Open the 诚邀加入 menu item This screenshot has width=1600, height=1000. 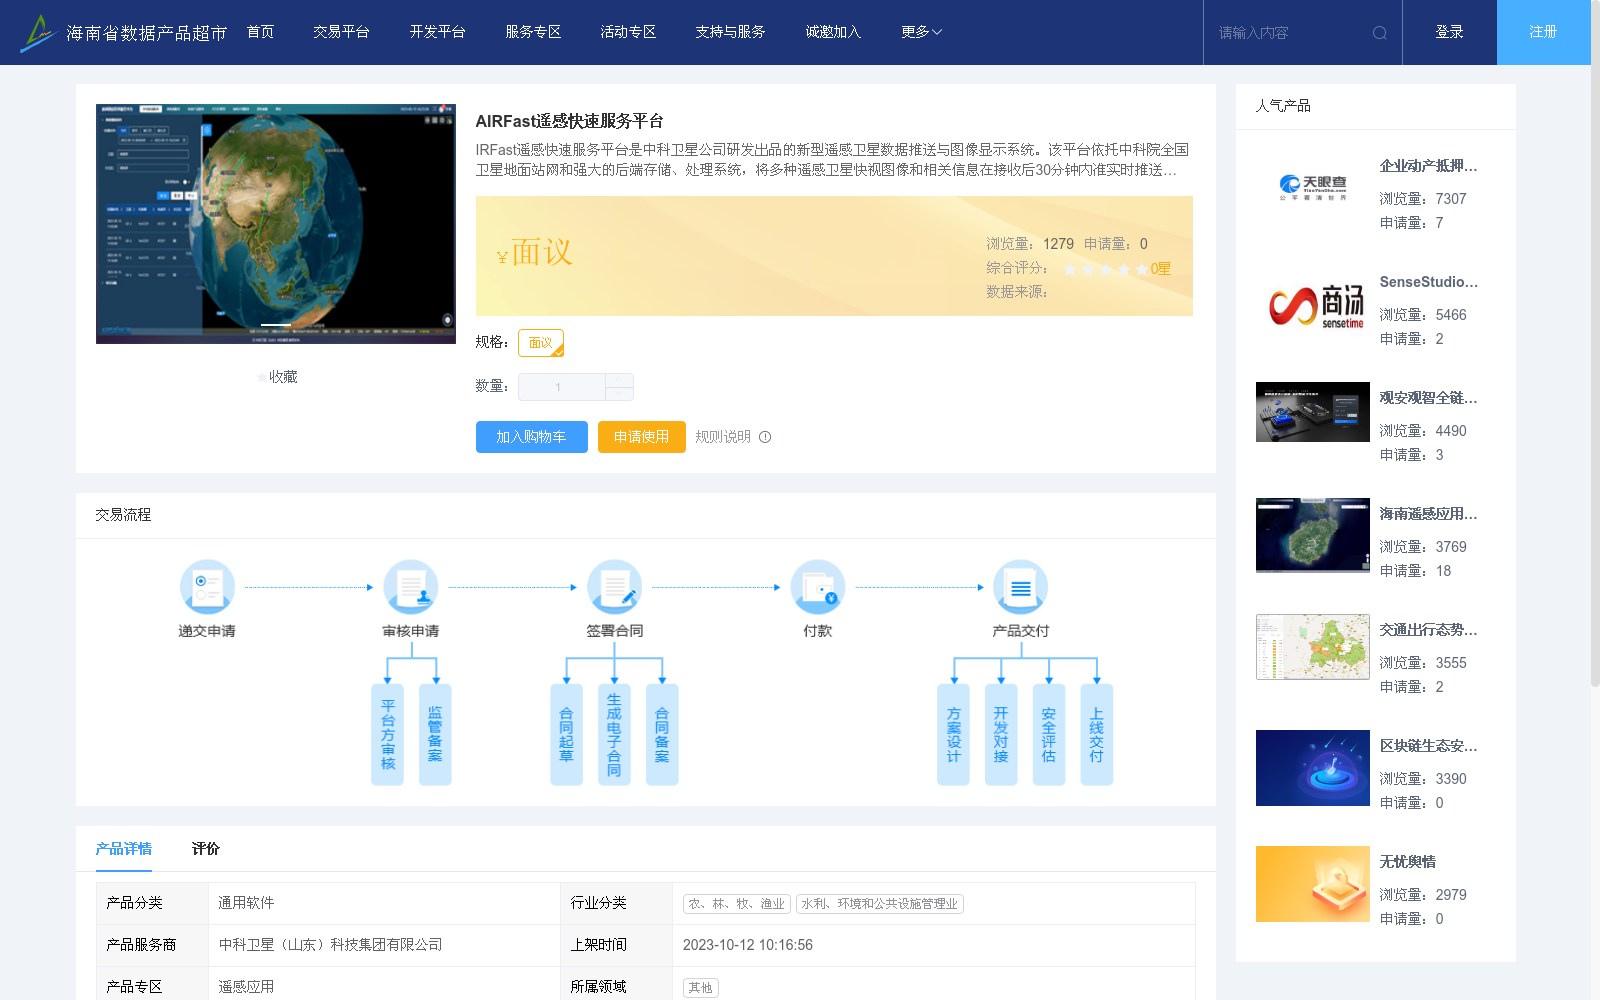(x=833, y=32)
